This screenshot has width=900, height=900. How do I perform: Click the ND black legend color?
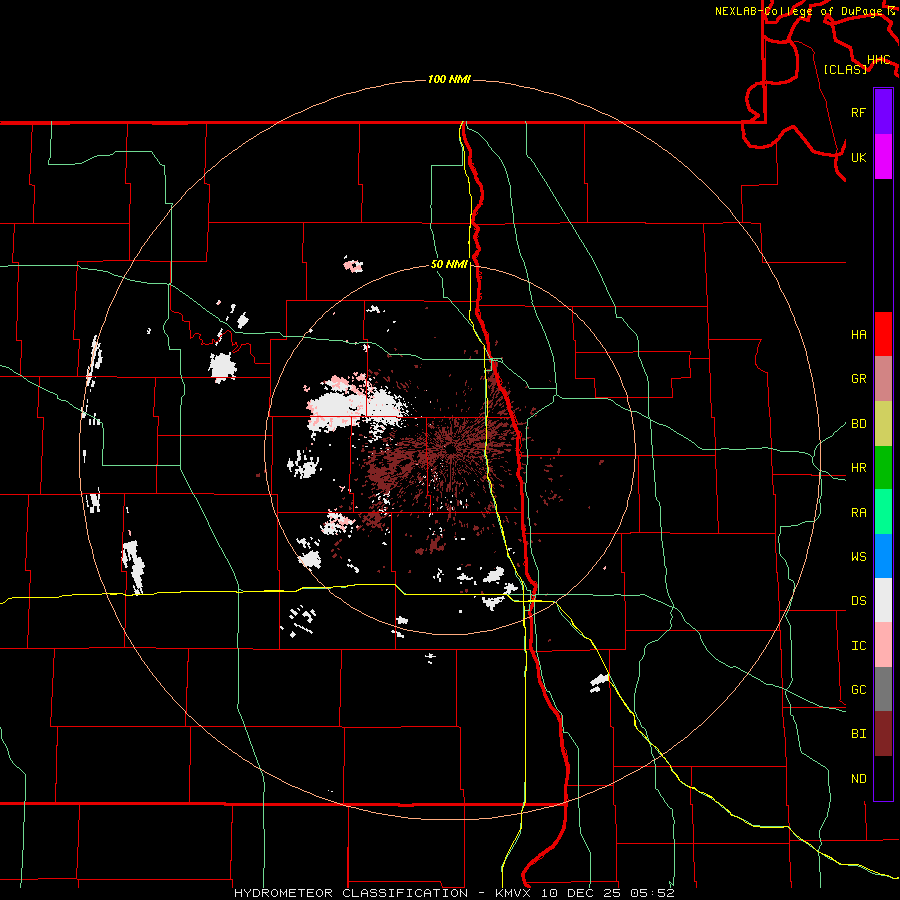(883, 778)
